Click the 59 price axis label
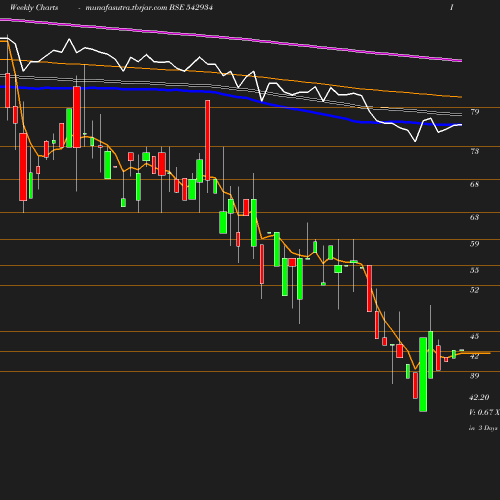500x500 pixels. point(475,244)
